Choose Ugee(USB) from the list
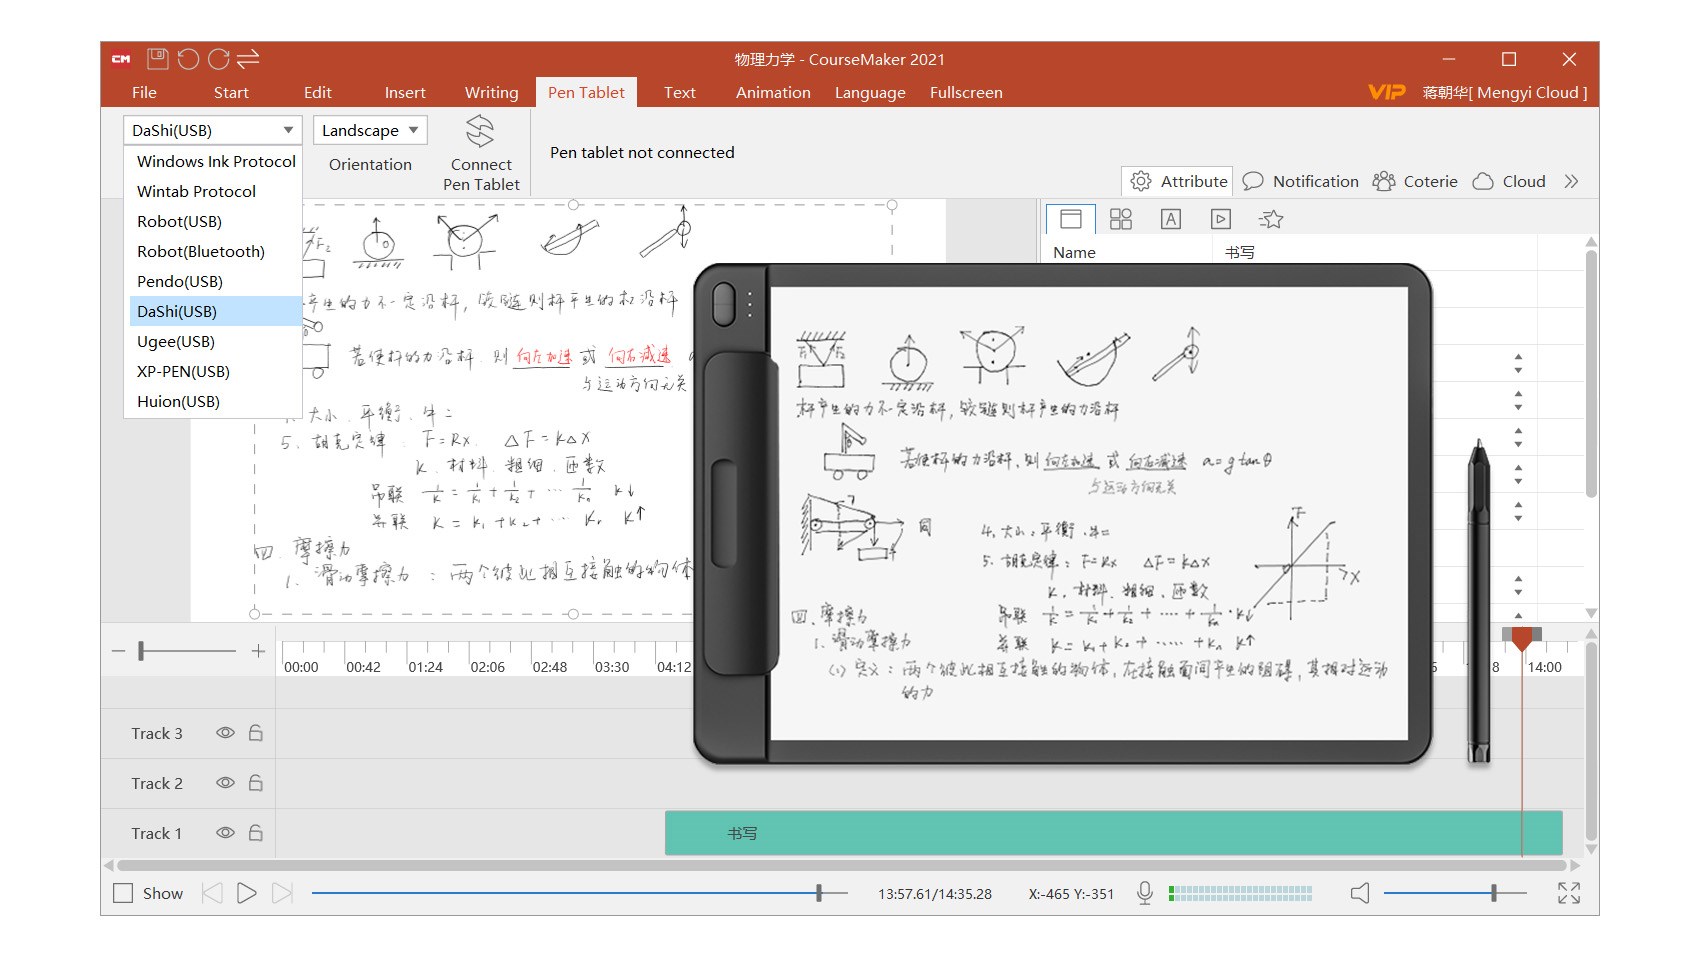 click(x=216, y=341)
